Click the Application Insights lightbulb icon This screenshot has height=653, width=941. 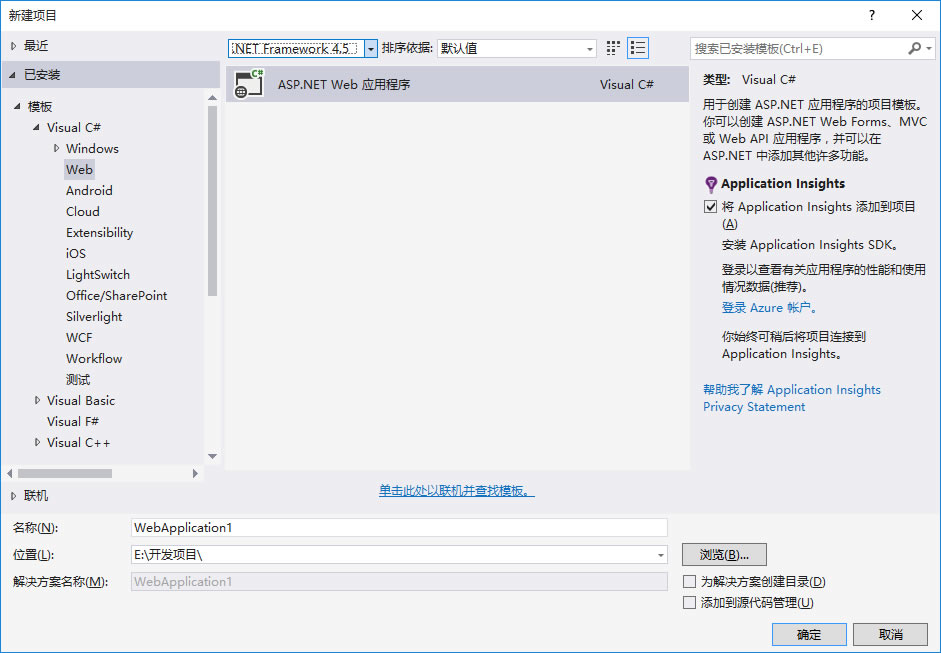pyautogui.click(x=711, y=184)
